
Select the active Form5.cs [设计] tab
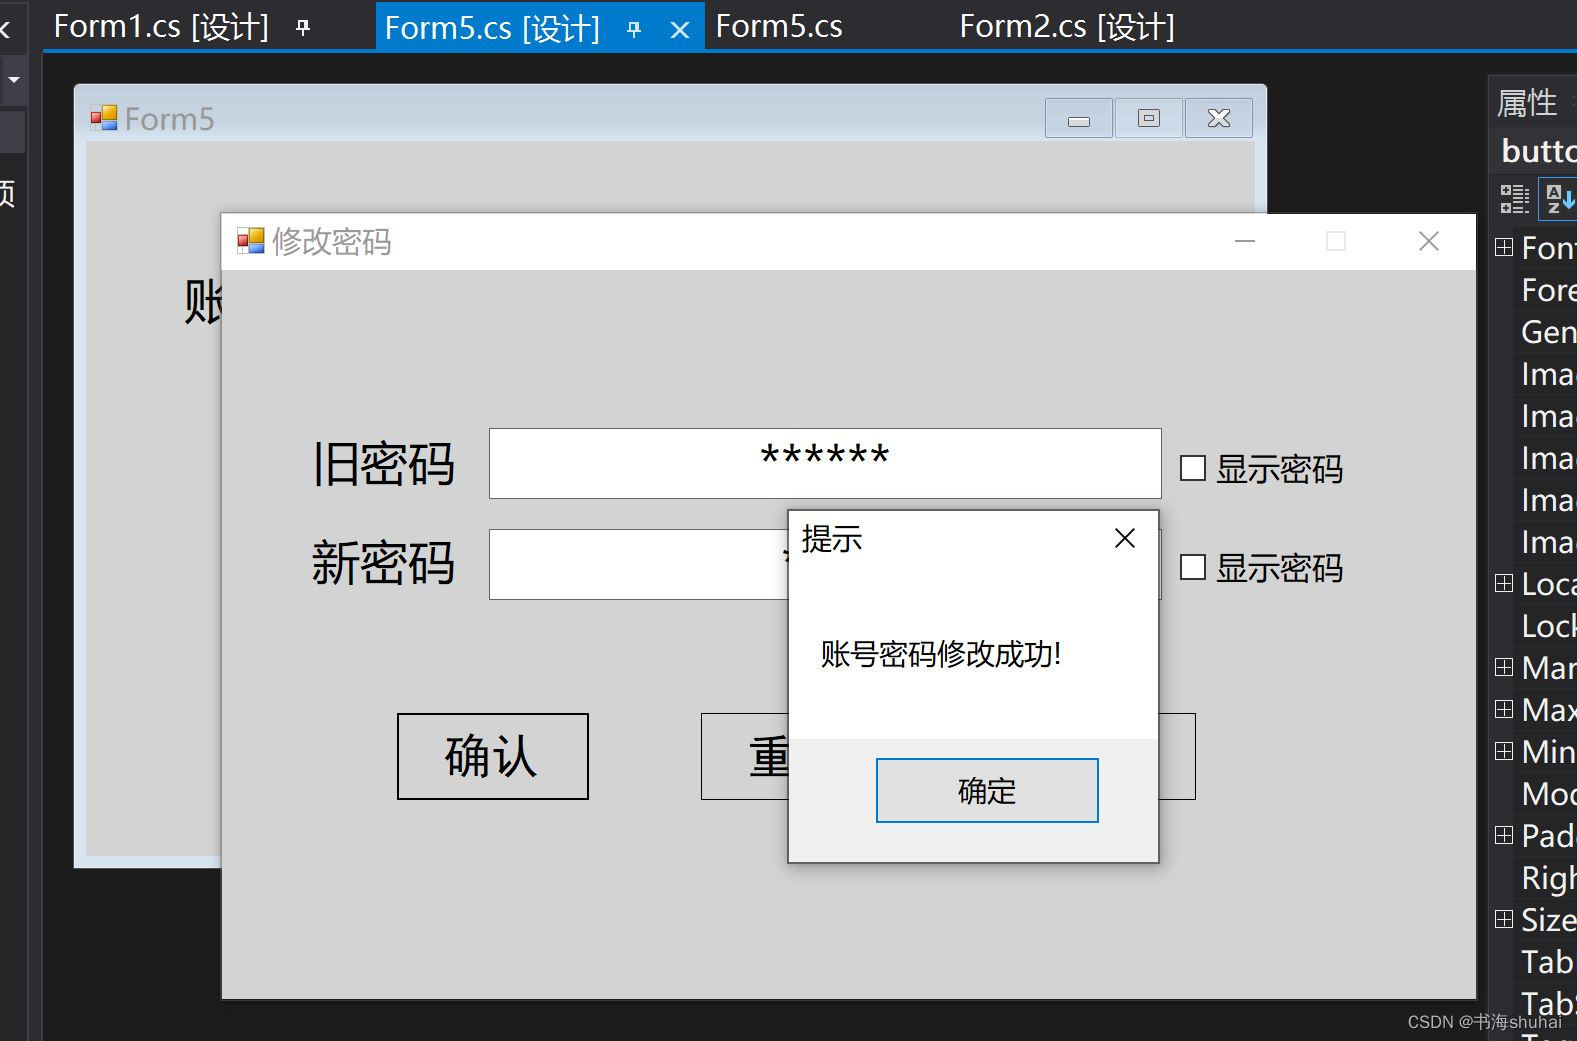(492, 28)
